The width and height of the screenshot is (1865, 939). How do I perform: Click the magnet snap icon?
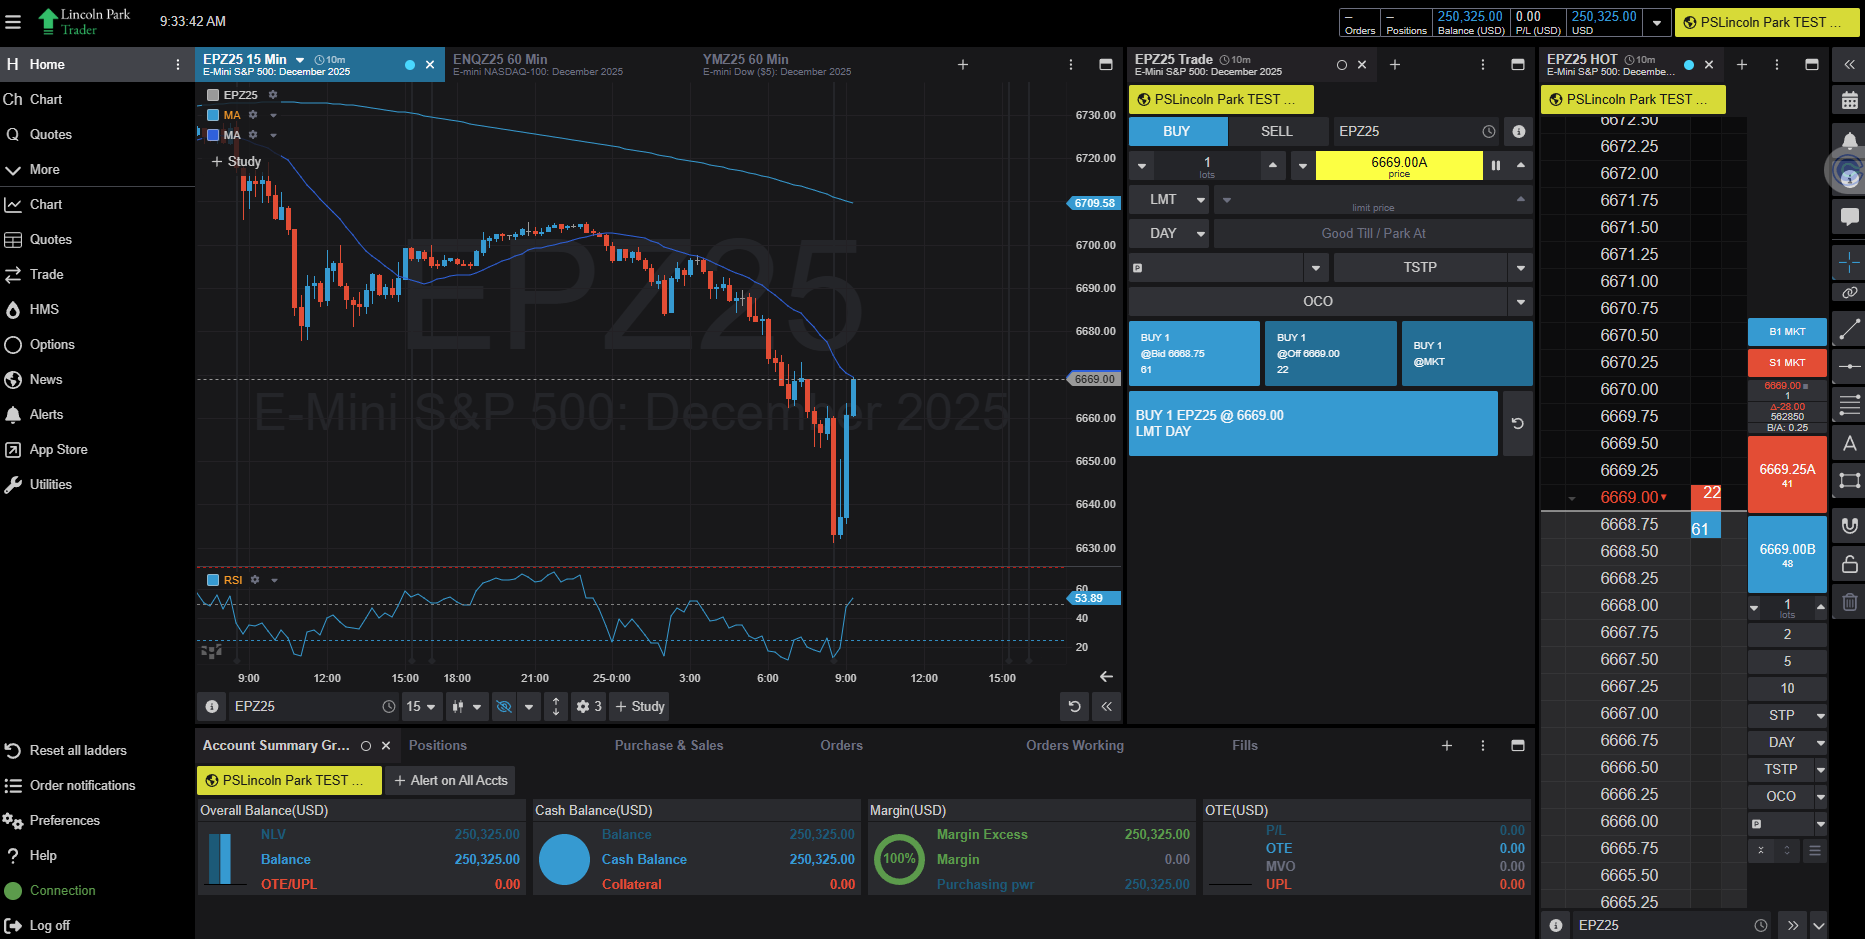[1849, 526]
